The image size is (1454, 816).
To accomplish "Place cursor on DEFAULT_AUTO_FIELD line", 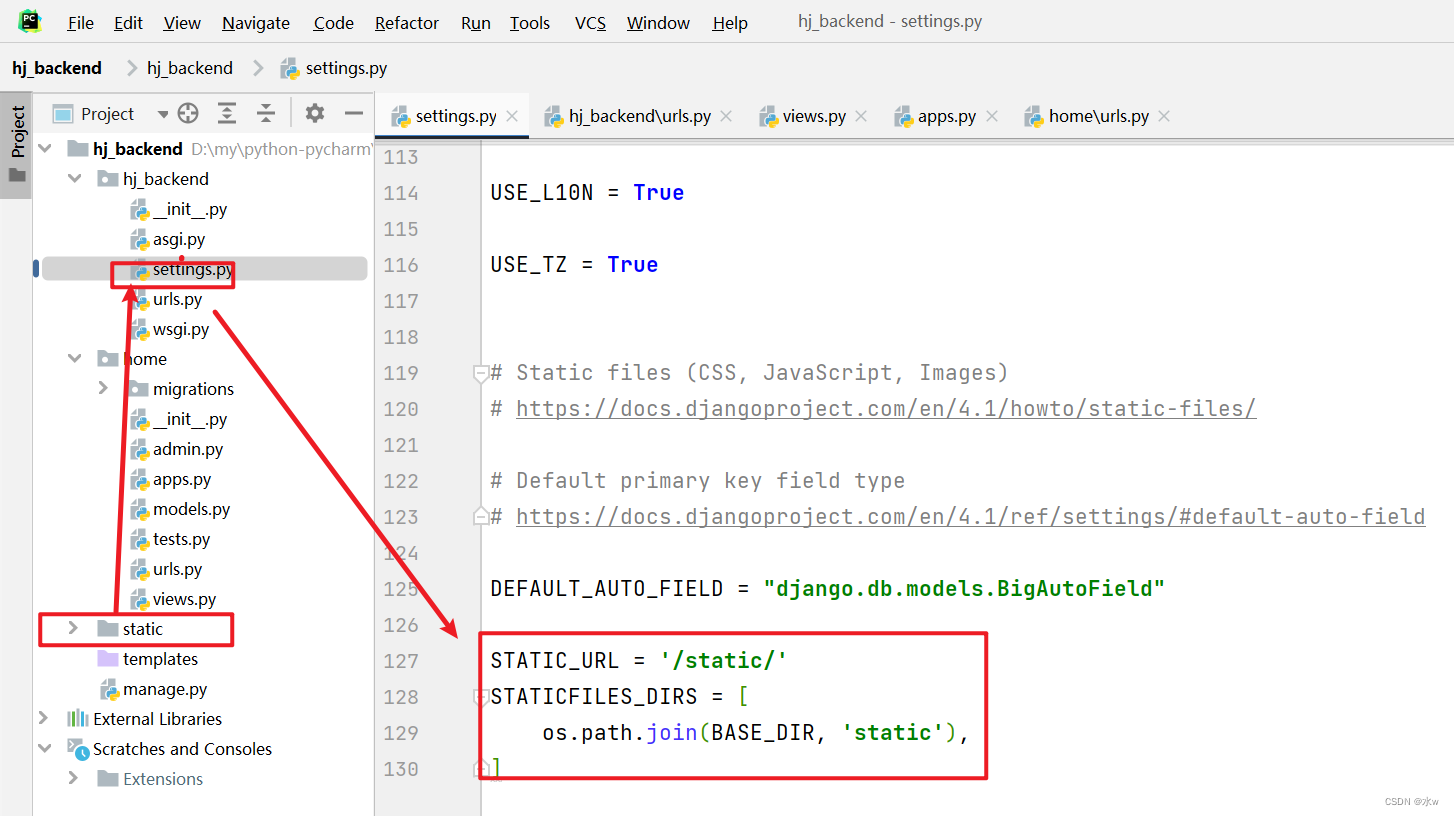I will click(x=828, y=589).
